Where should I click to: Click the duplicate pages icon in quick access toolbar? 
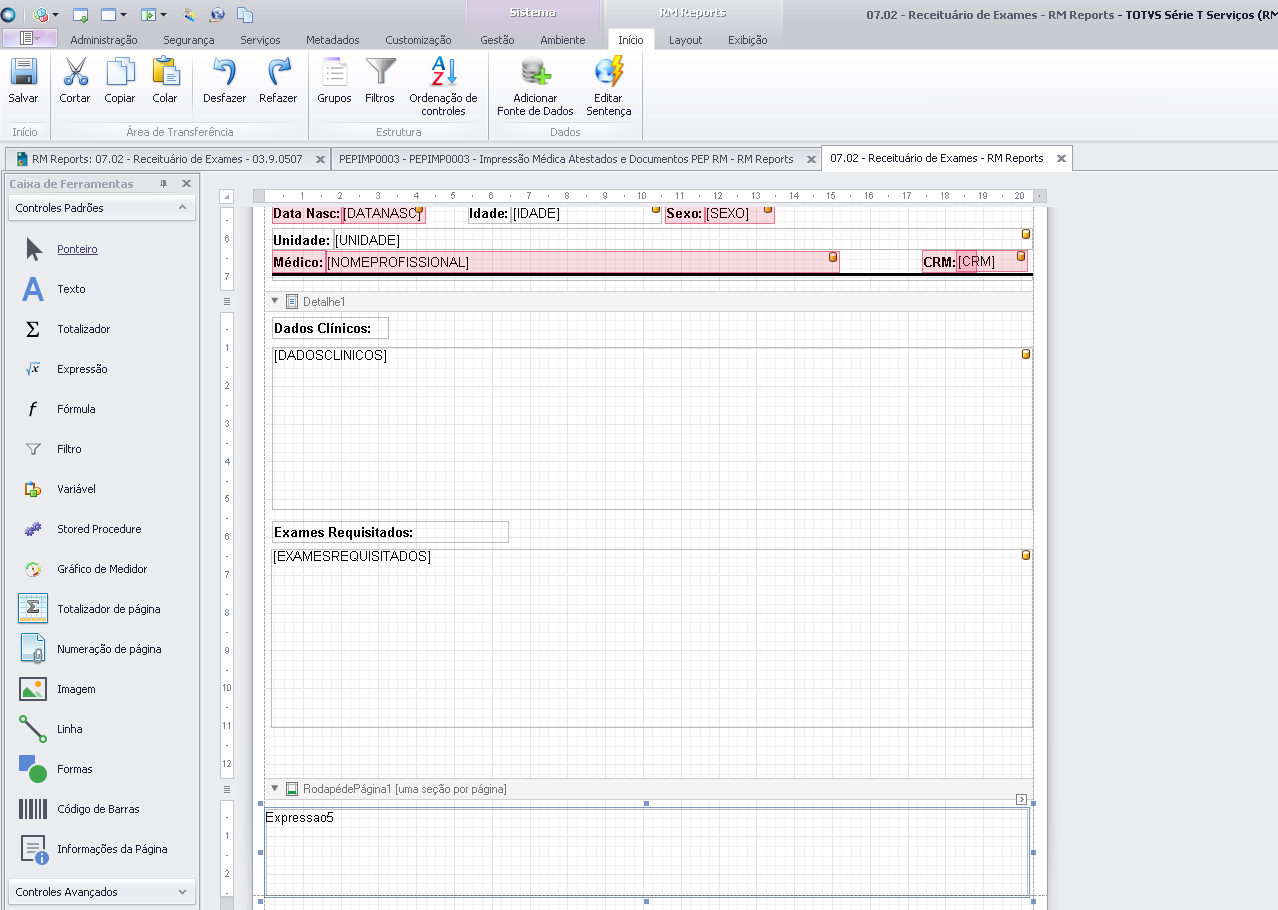click(x=245, y=15)
